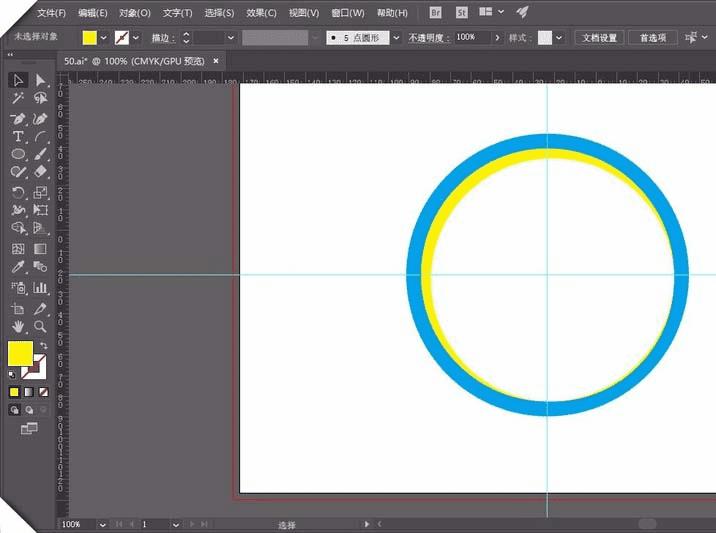Switch to Color fill mode button

click(x=14, y=392)
